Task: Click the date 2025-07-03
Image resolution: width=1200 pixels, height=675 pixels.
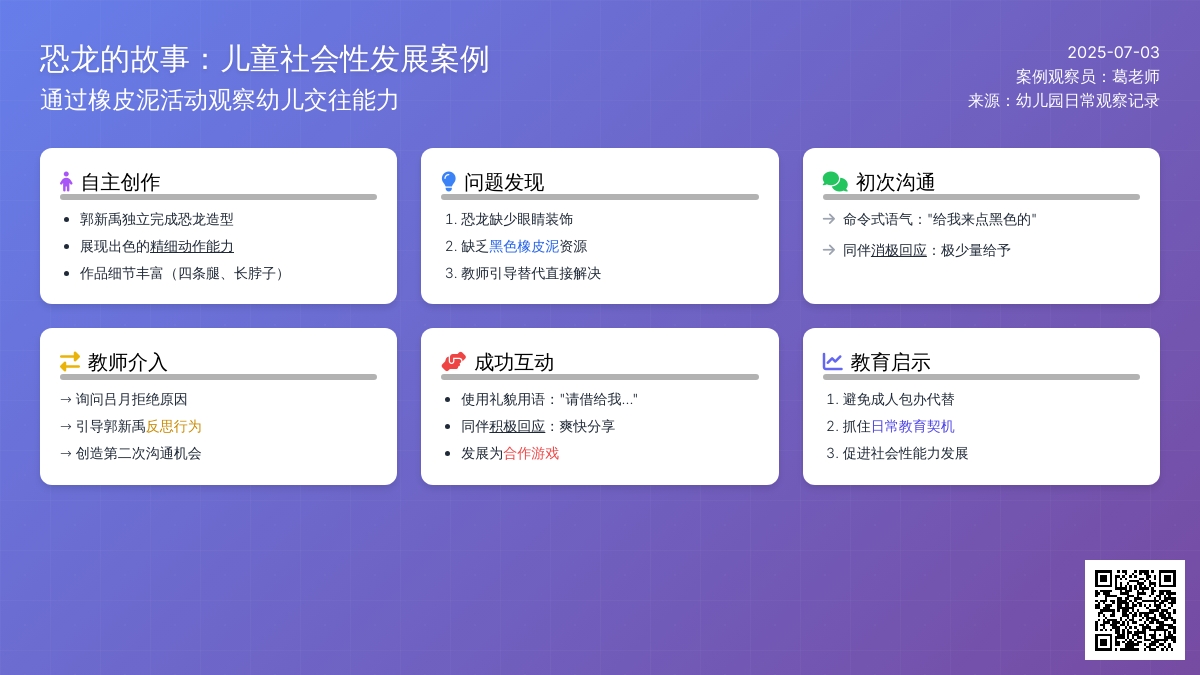Action: [x=1113, y=53]
